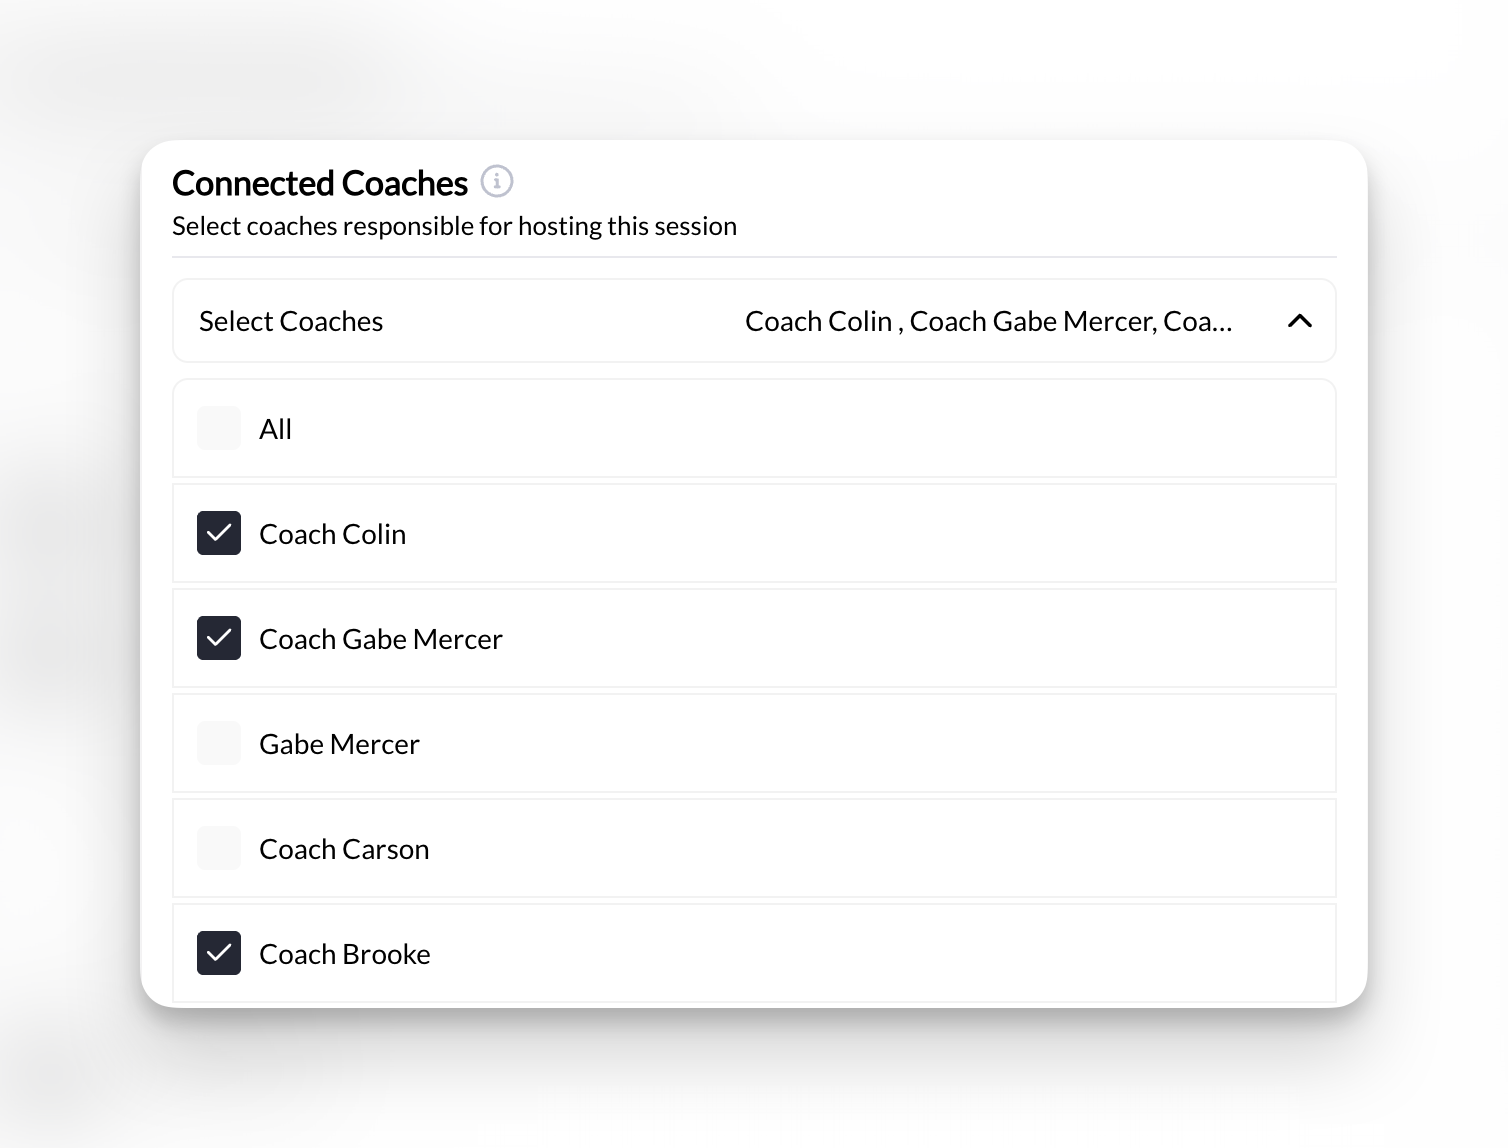The image size is (1508, 1148).
Task: Uncheck Coach Gabe Mercer
Action: 219,638
